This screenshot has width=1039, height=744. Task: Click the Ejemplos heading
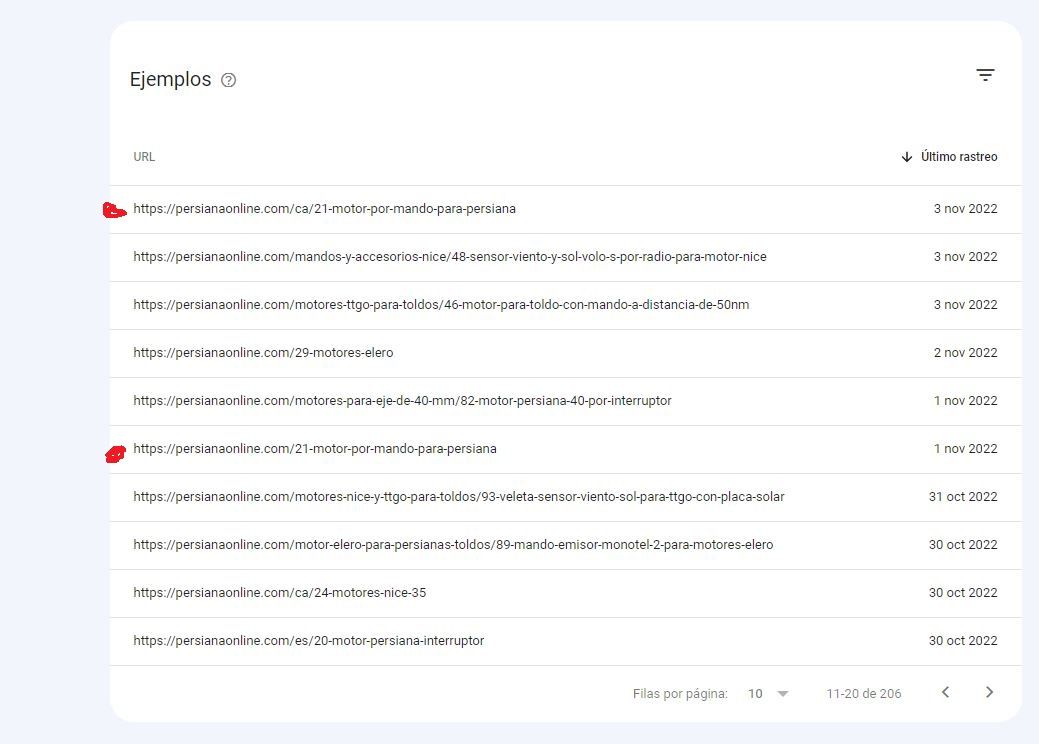(x=170, y=80)
